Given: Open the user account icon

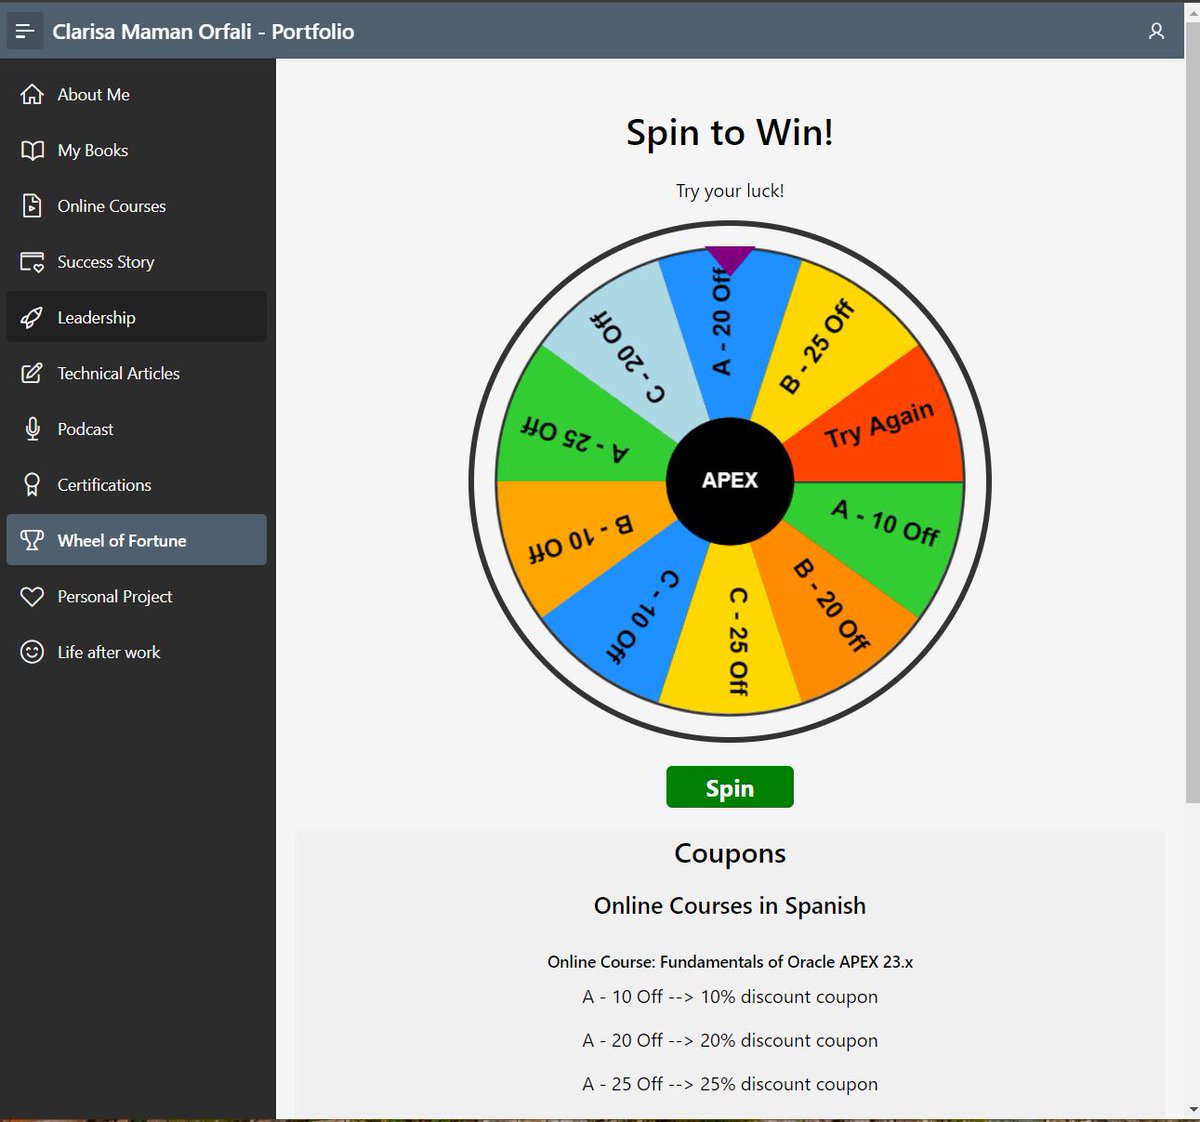Looking at the screenshot, I should (1156, 31).
